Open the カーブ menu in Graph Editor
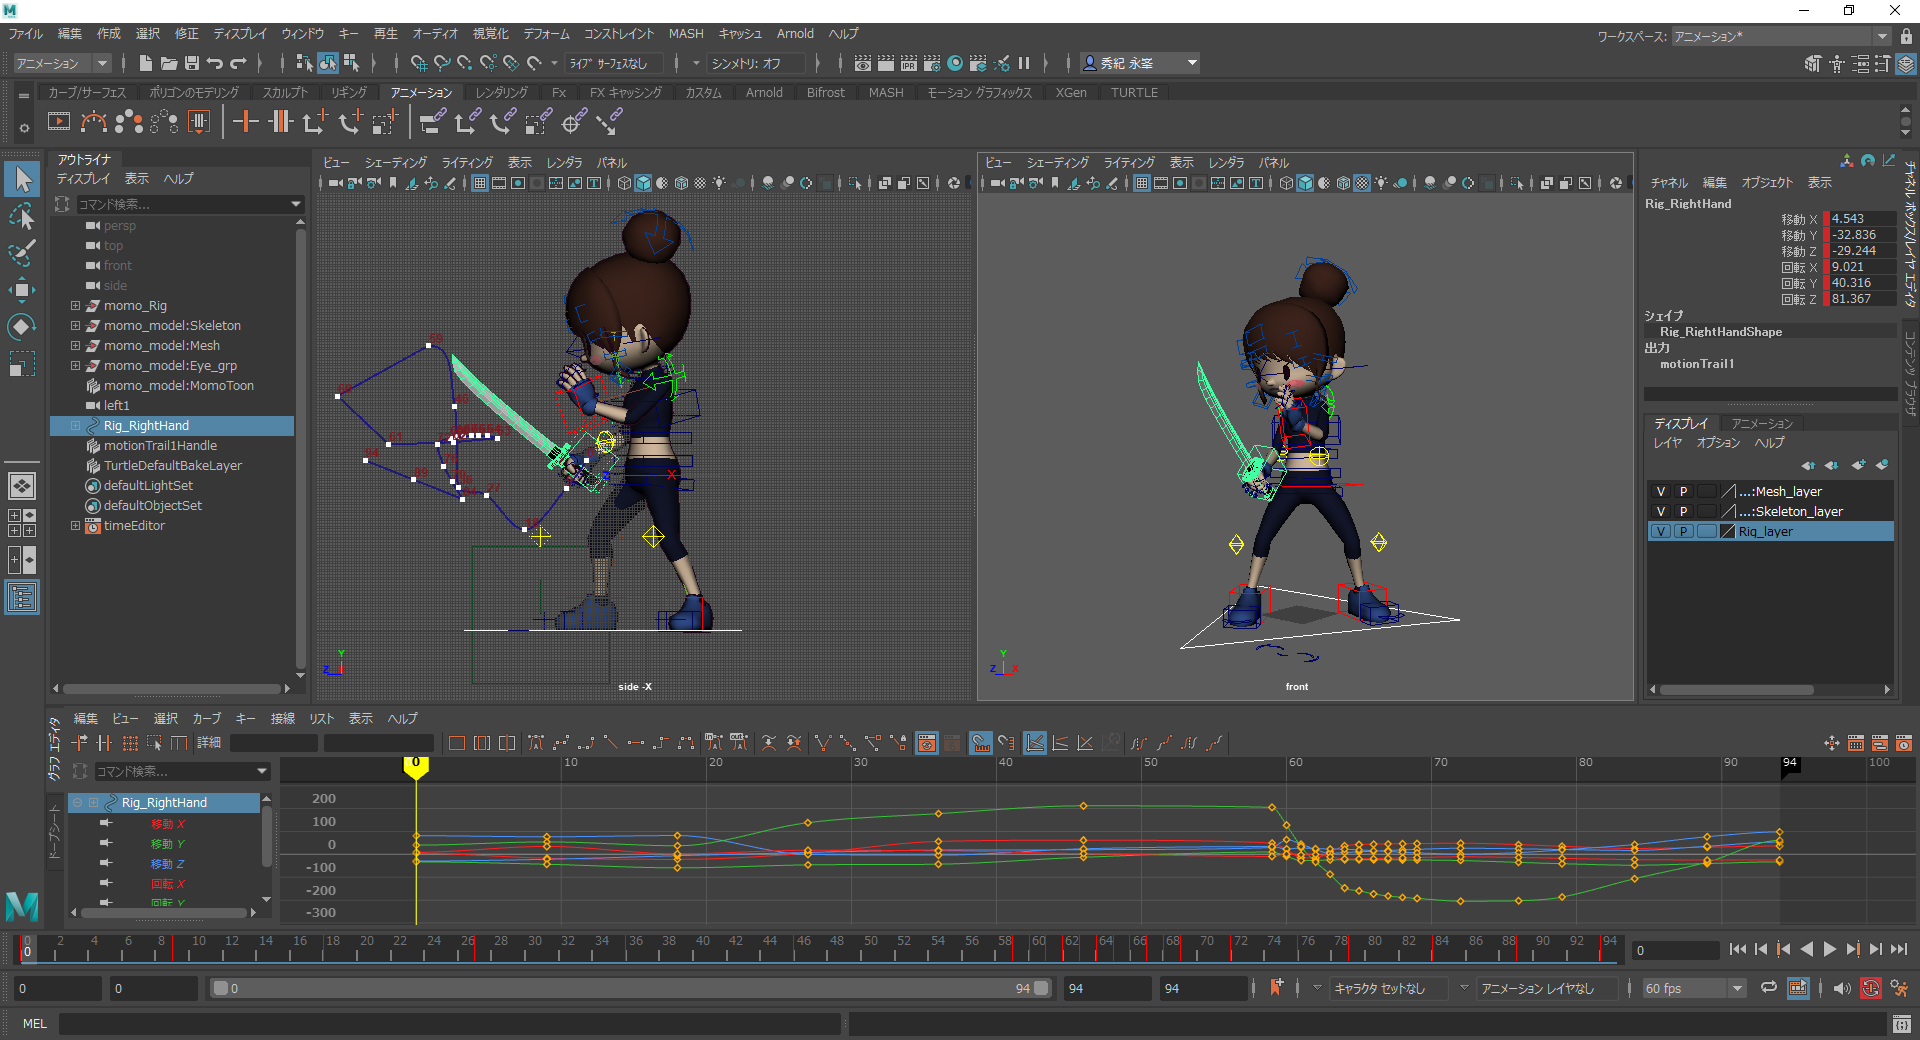The width and height of the screenshot is (1920, 1040). click(x=207, y=718)
